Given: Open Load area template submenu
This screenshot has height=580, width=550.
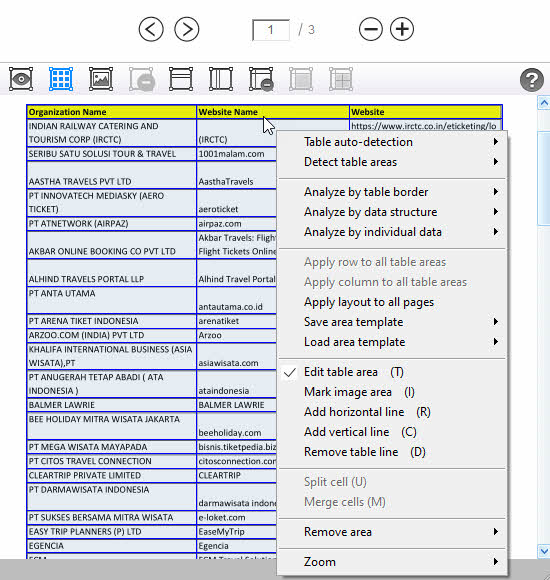Looking at the screenshot, I should pyautogui.click(x=392, y=342).
